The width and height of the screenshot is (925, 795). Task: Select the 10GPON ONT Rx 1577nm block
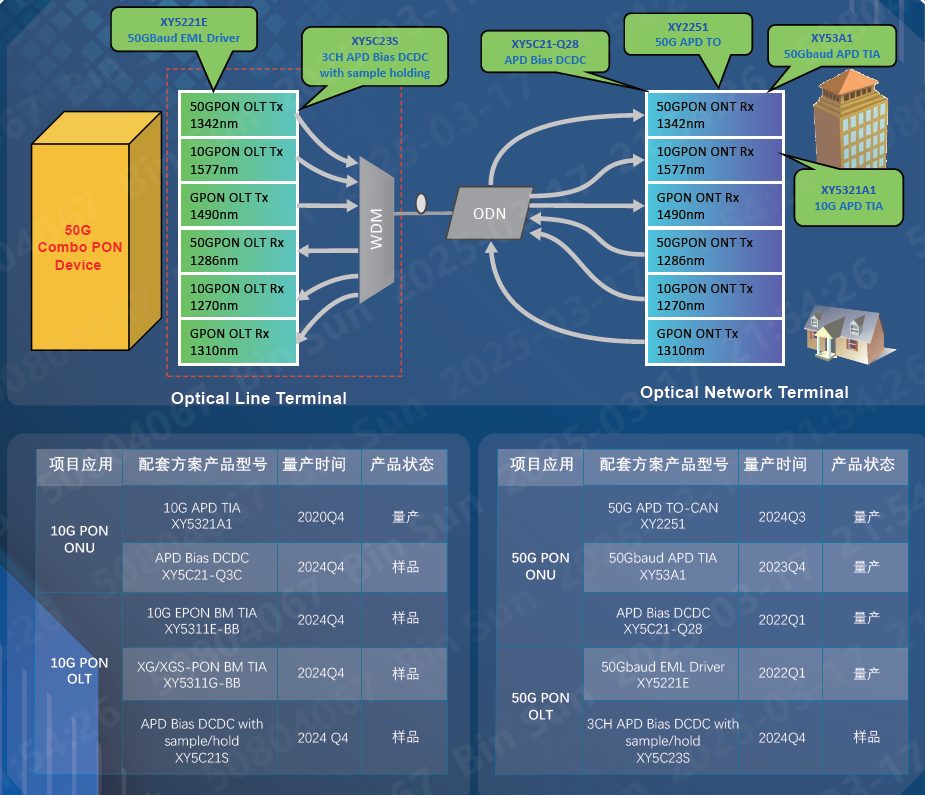point(714,160)
